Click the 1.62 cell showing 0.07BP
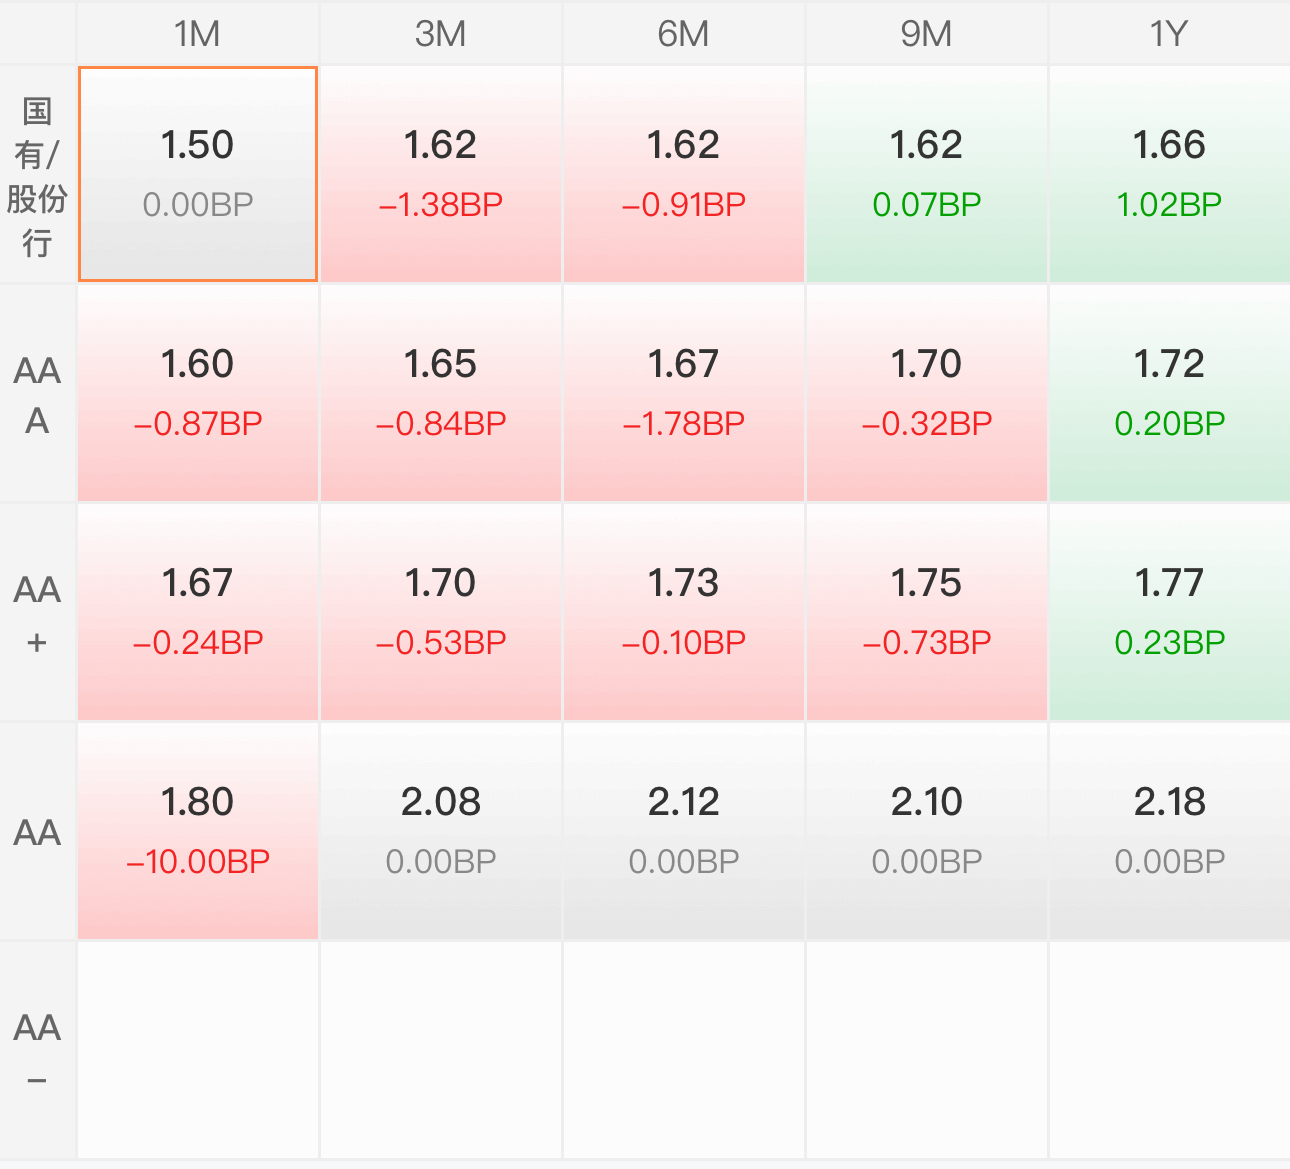Image resolution: width=1290 pixels, height=1169 pixels. click(x=927, y=175)
